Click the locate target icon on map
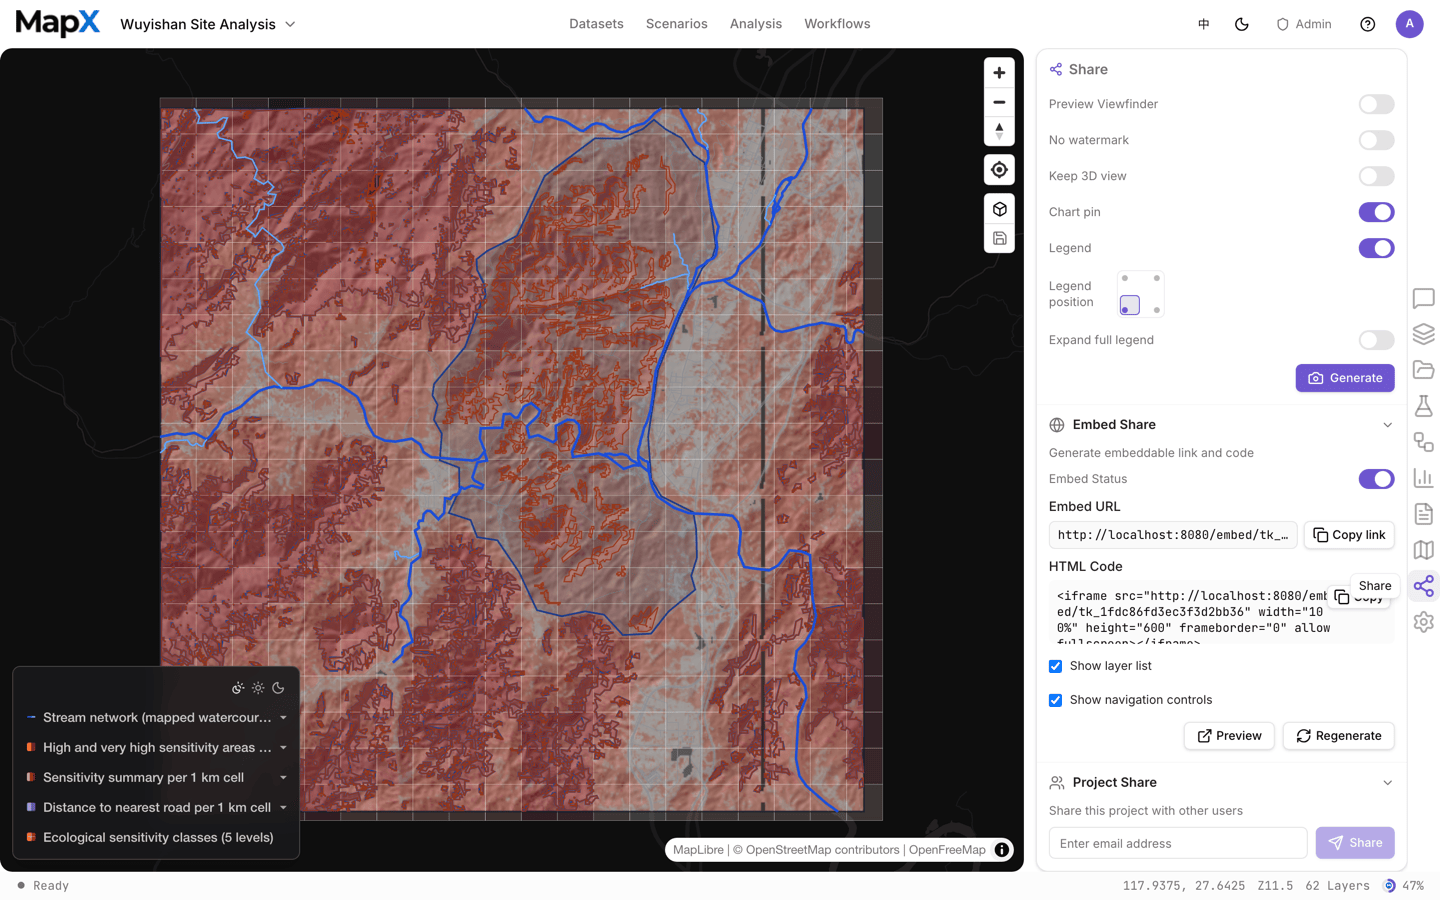Screen dimensions: 1440x900 tap(999, 170)
